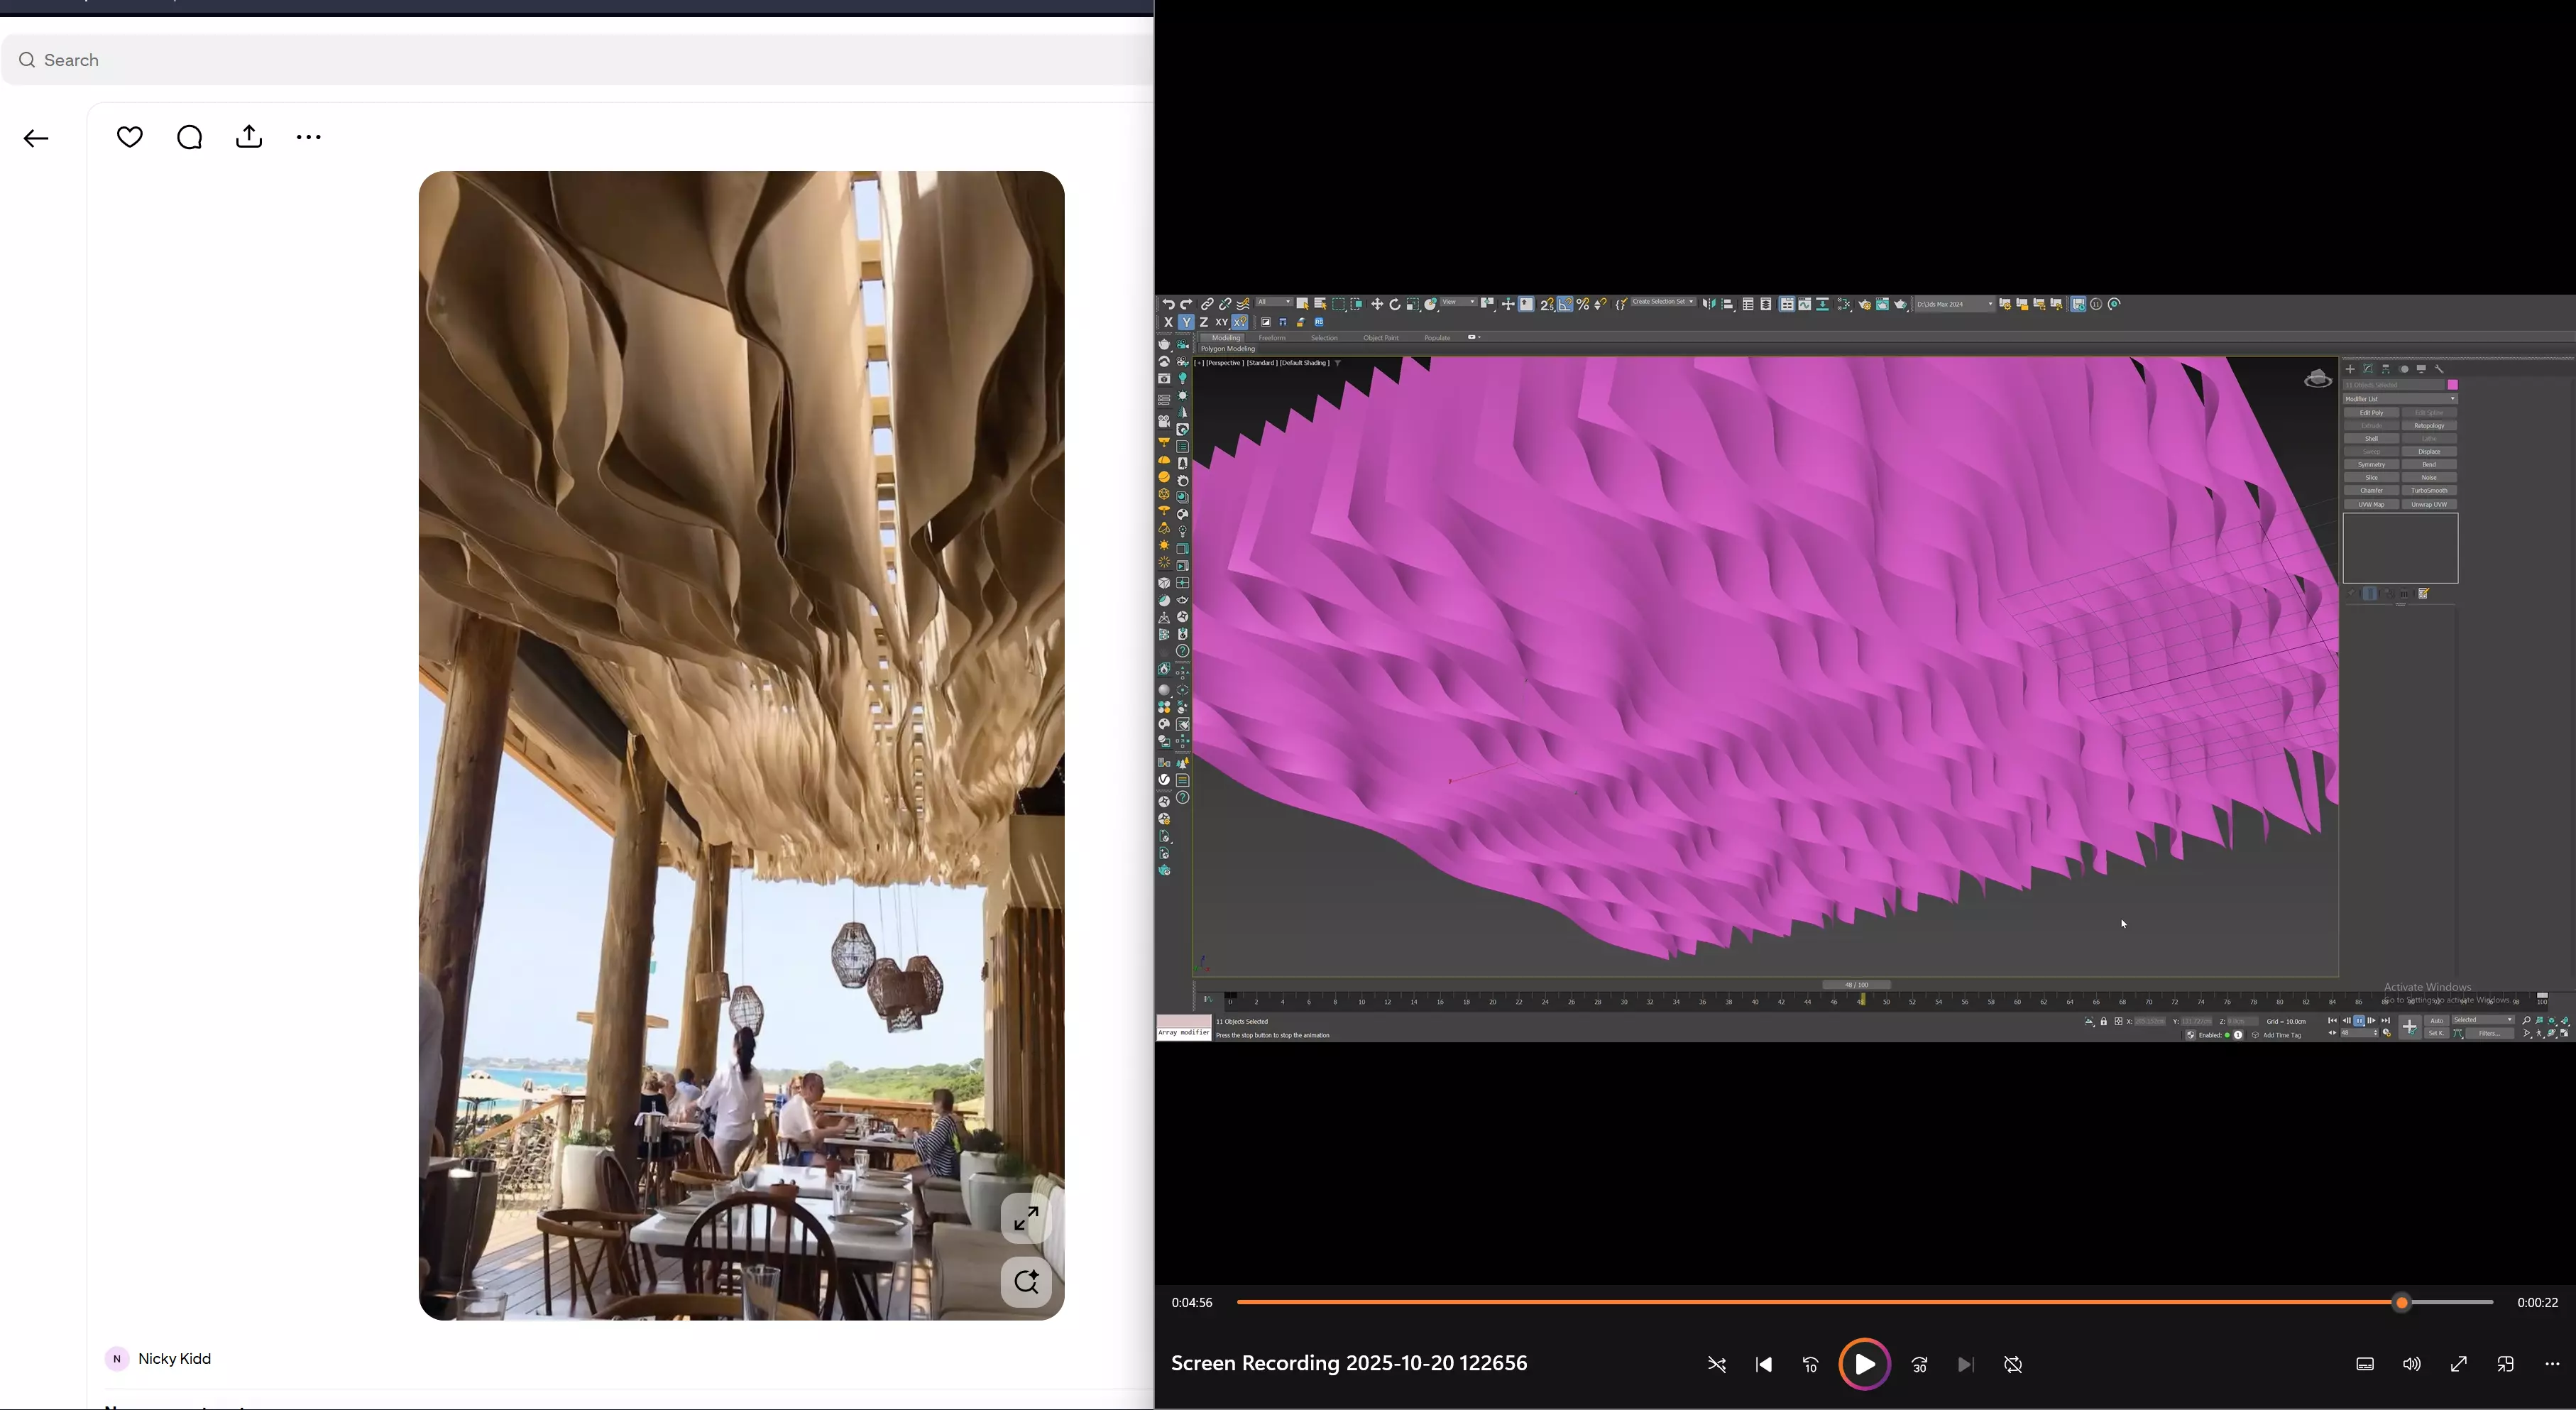Play the Screen Recording video
The width and height of the screenshot is (2576, 1410).
1864,1365
